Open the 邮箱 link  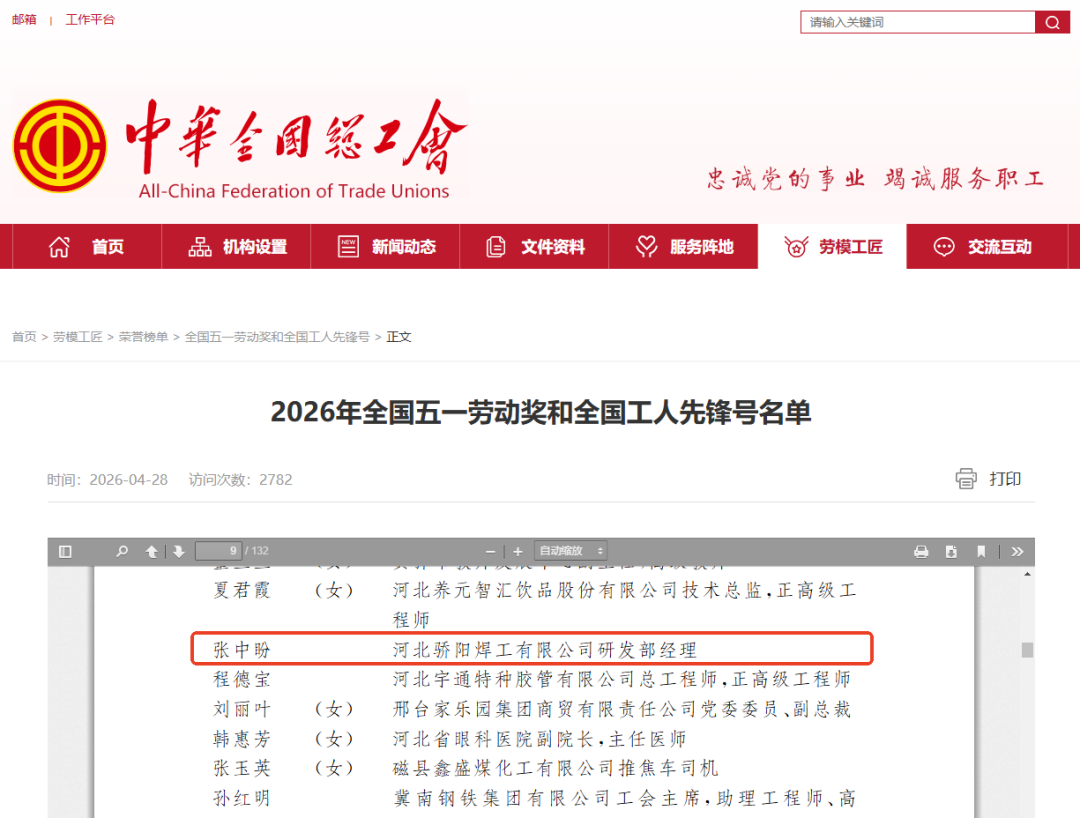[24, 19]
